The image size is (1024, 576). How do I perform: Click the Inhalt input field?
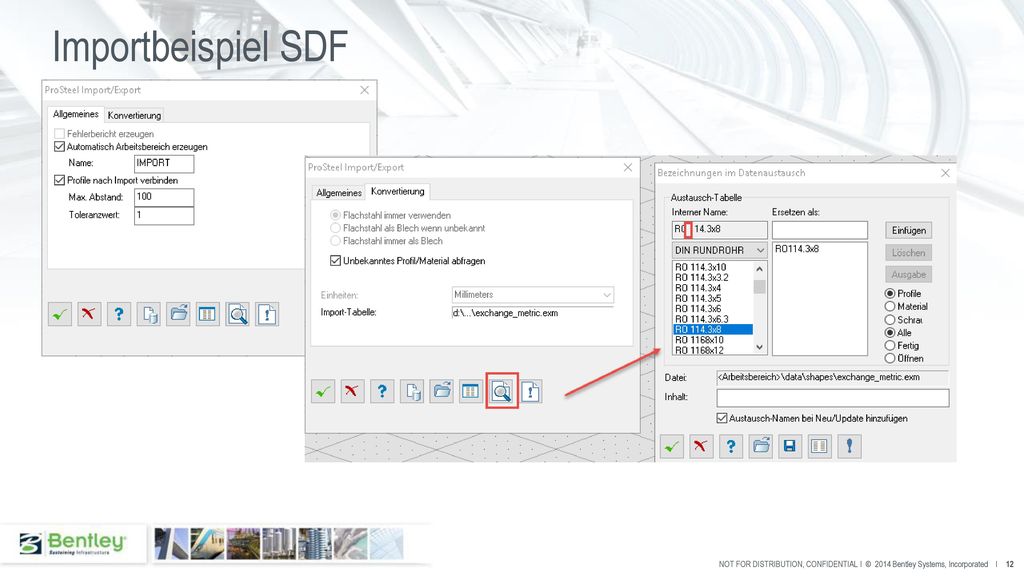[x=833, y=398]
